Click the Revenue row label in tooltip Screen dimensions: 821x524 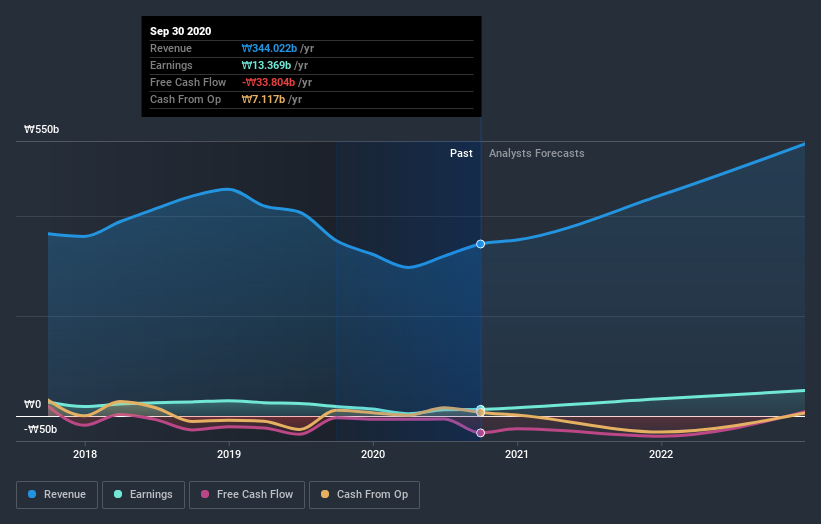171,48
